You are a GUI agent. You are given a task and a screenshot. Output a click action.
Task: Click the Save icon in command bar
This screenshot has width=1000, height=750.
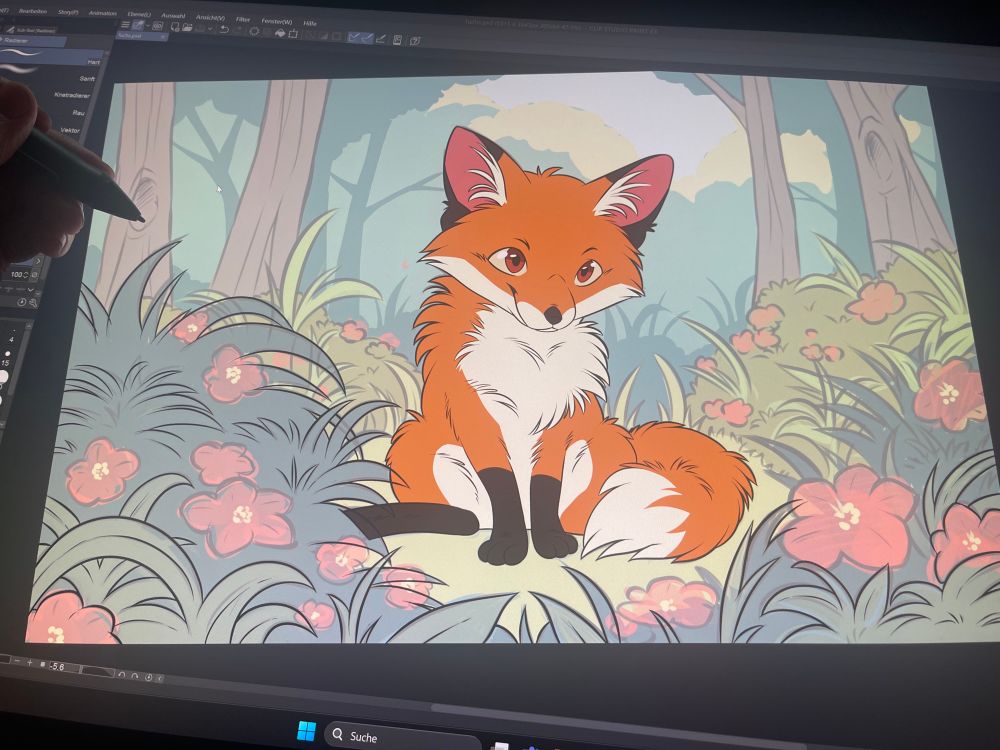[200, 28]
